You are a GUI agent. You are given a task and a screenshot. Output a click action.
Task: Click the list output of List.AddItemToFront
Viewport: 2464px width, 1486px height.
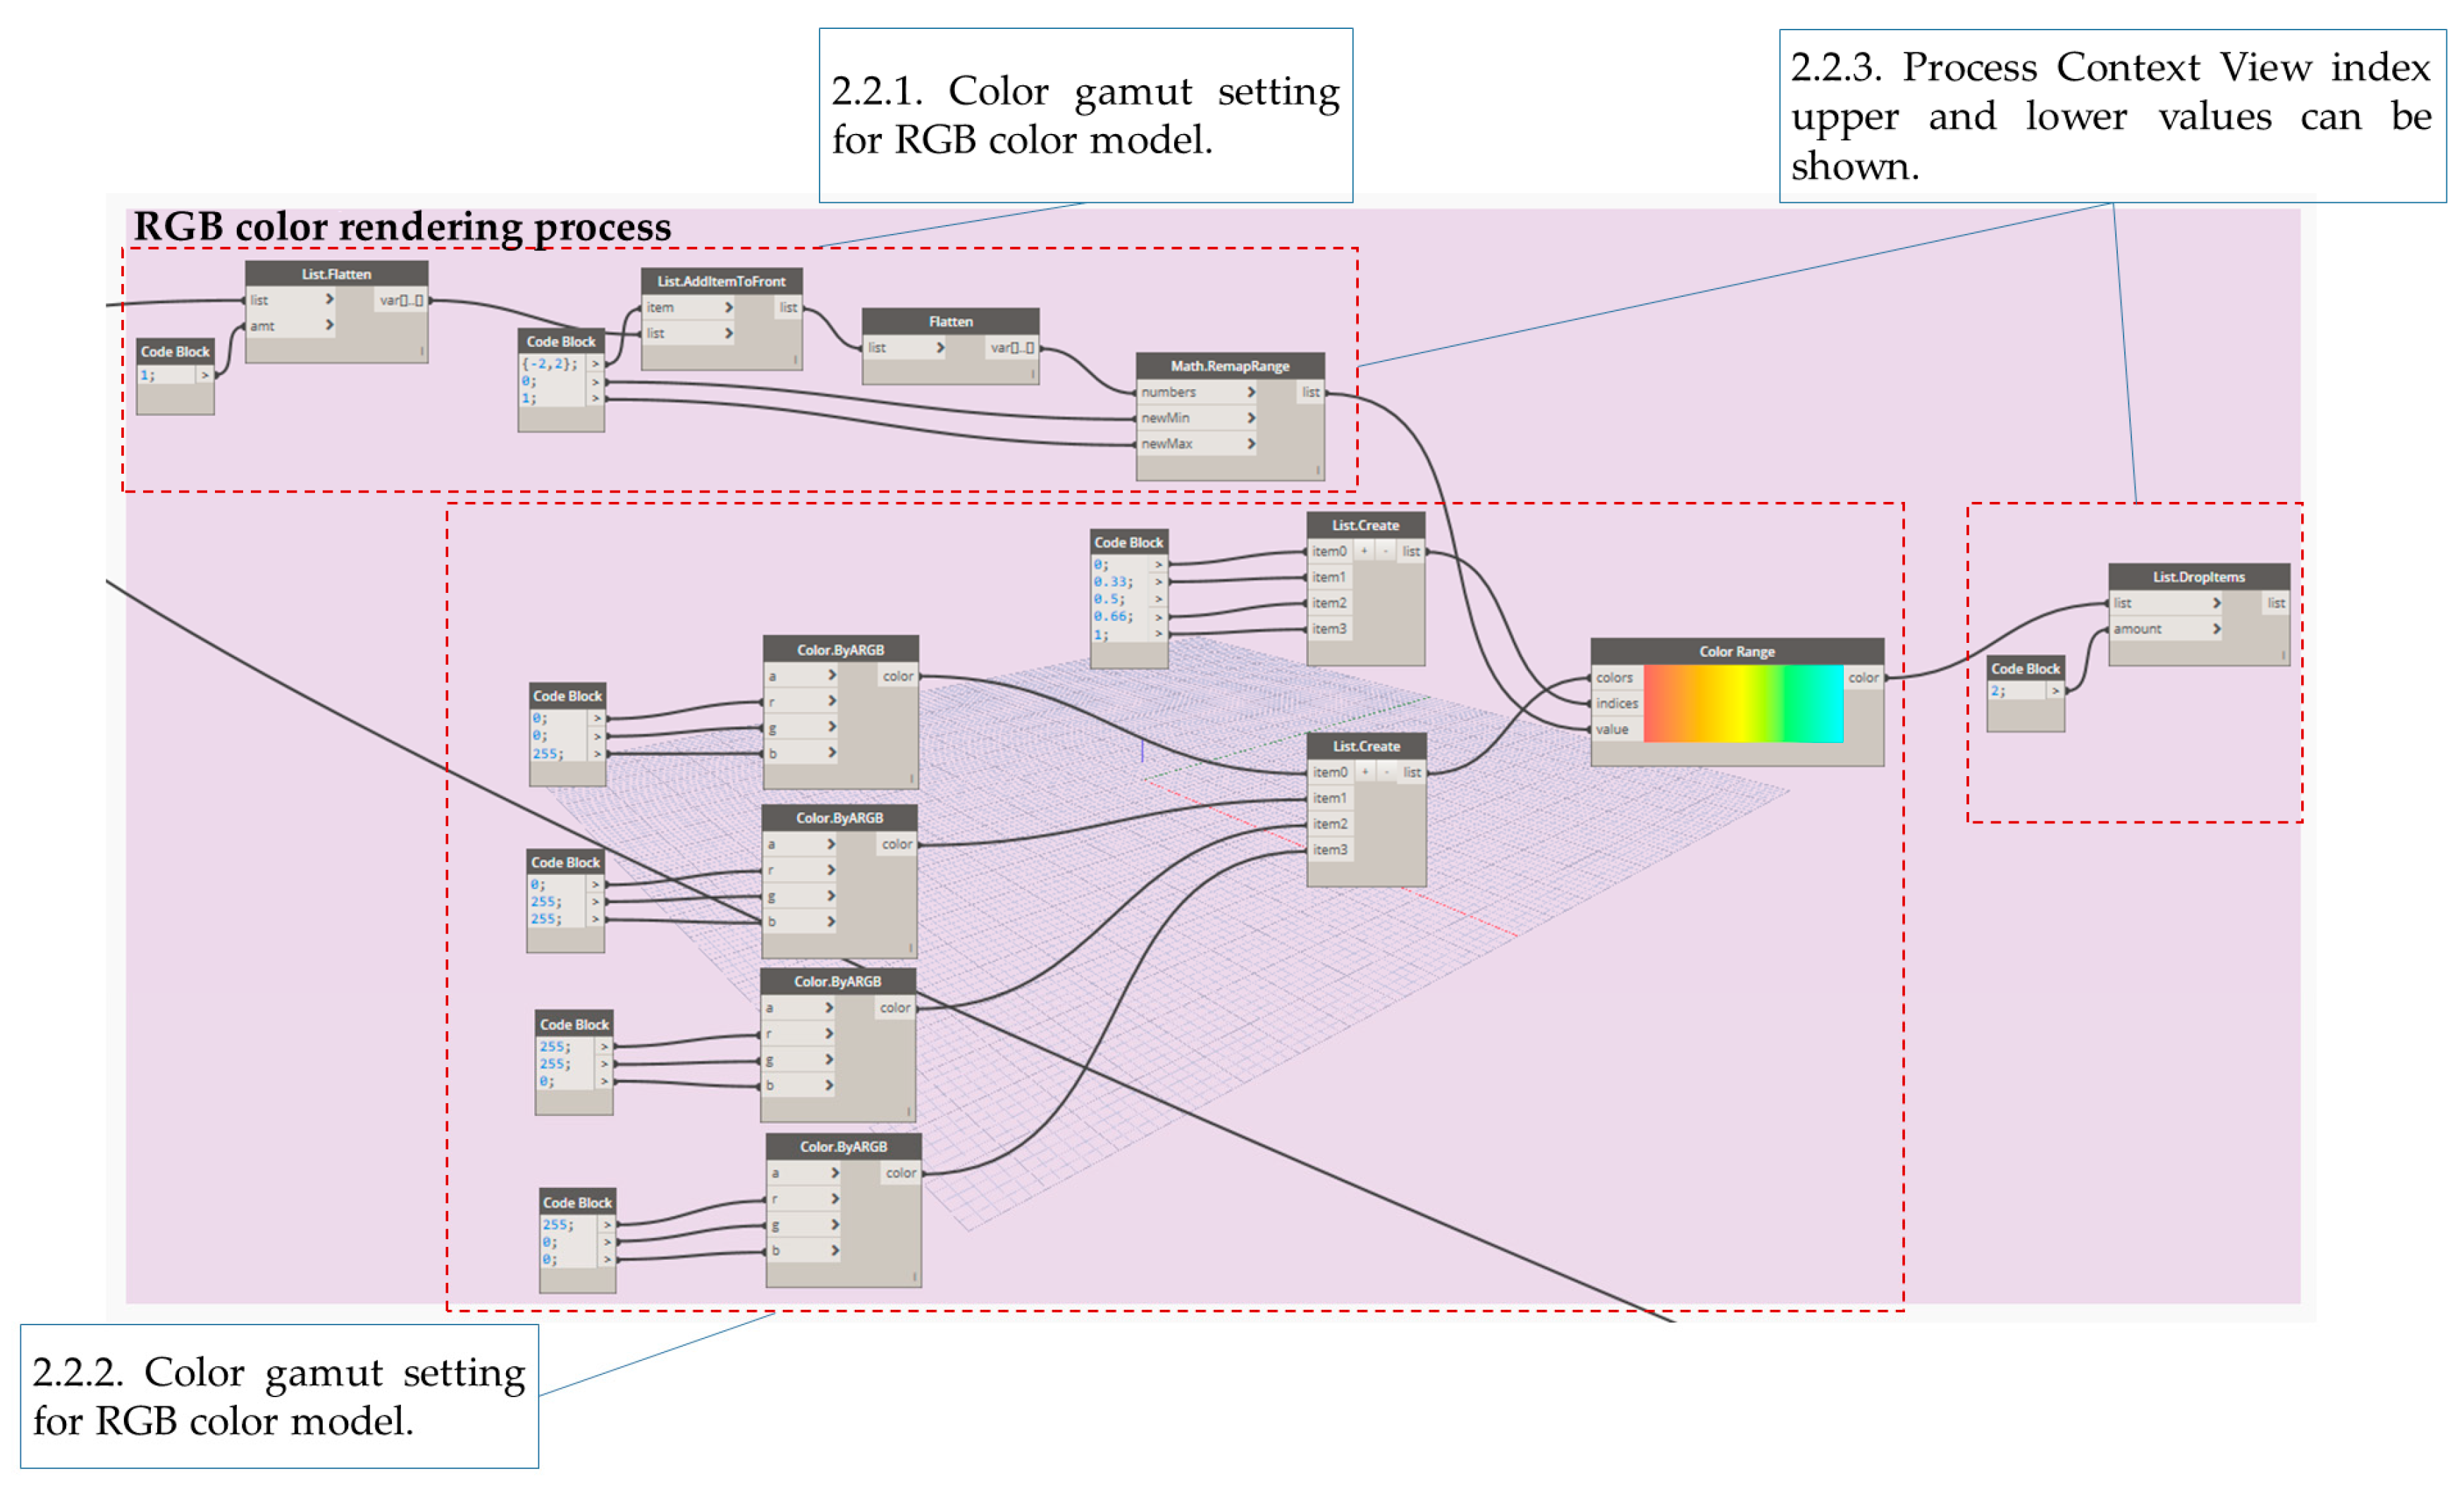click(x=788, y=308)
